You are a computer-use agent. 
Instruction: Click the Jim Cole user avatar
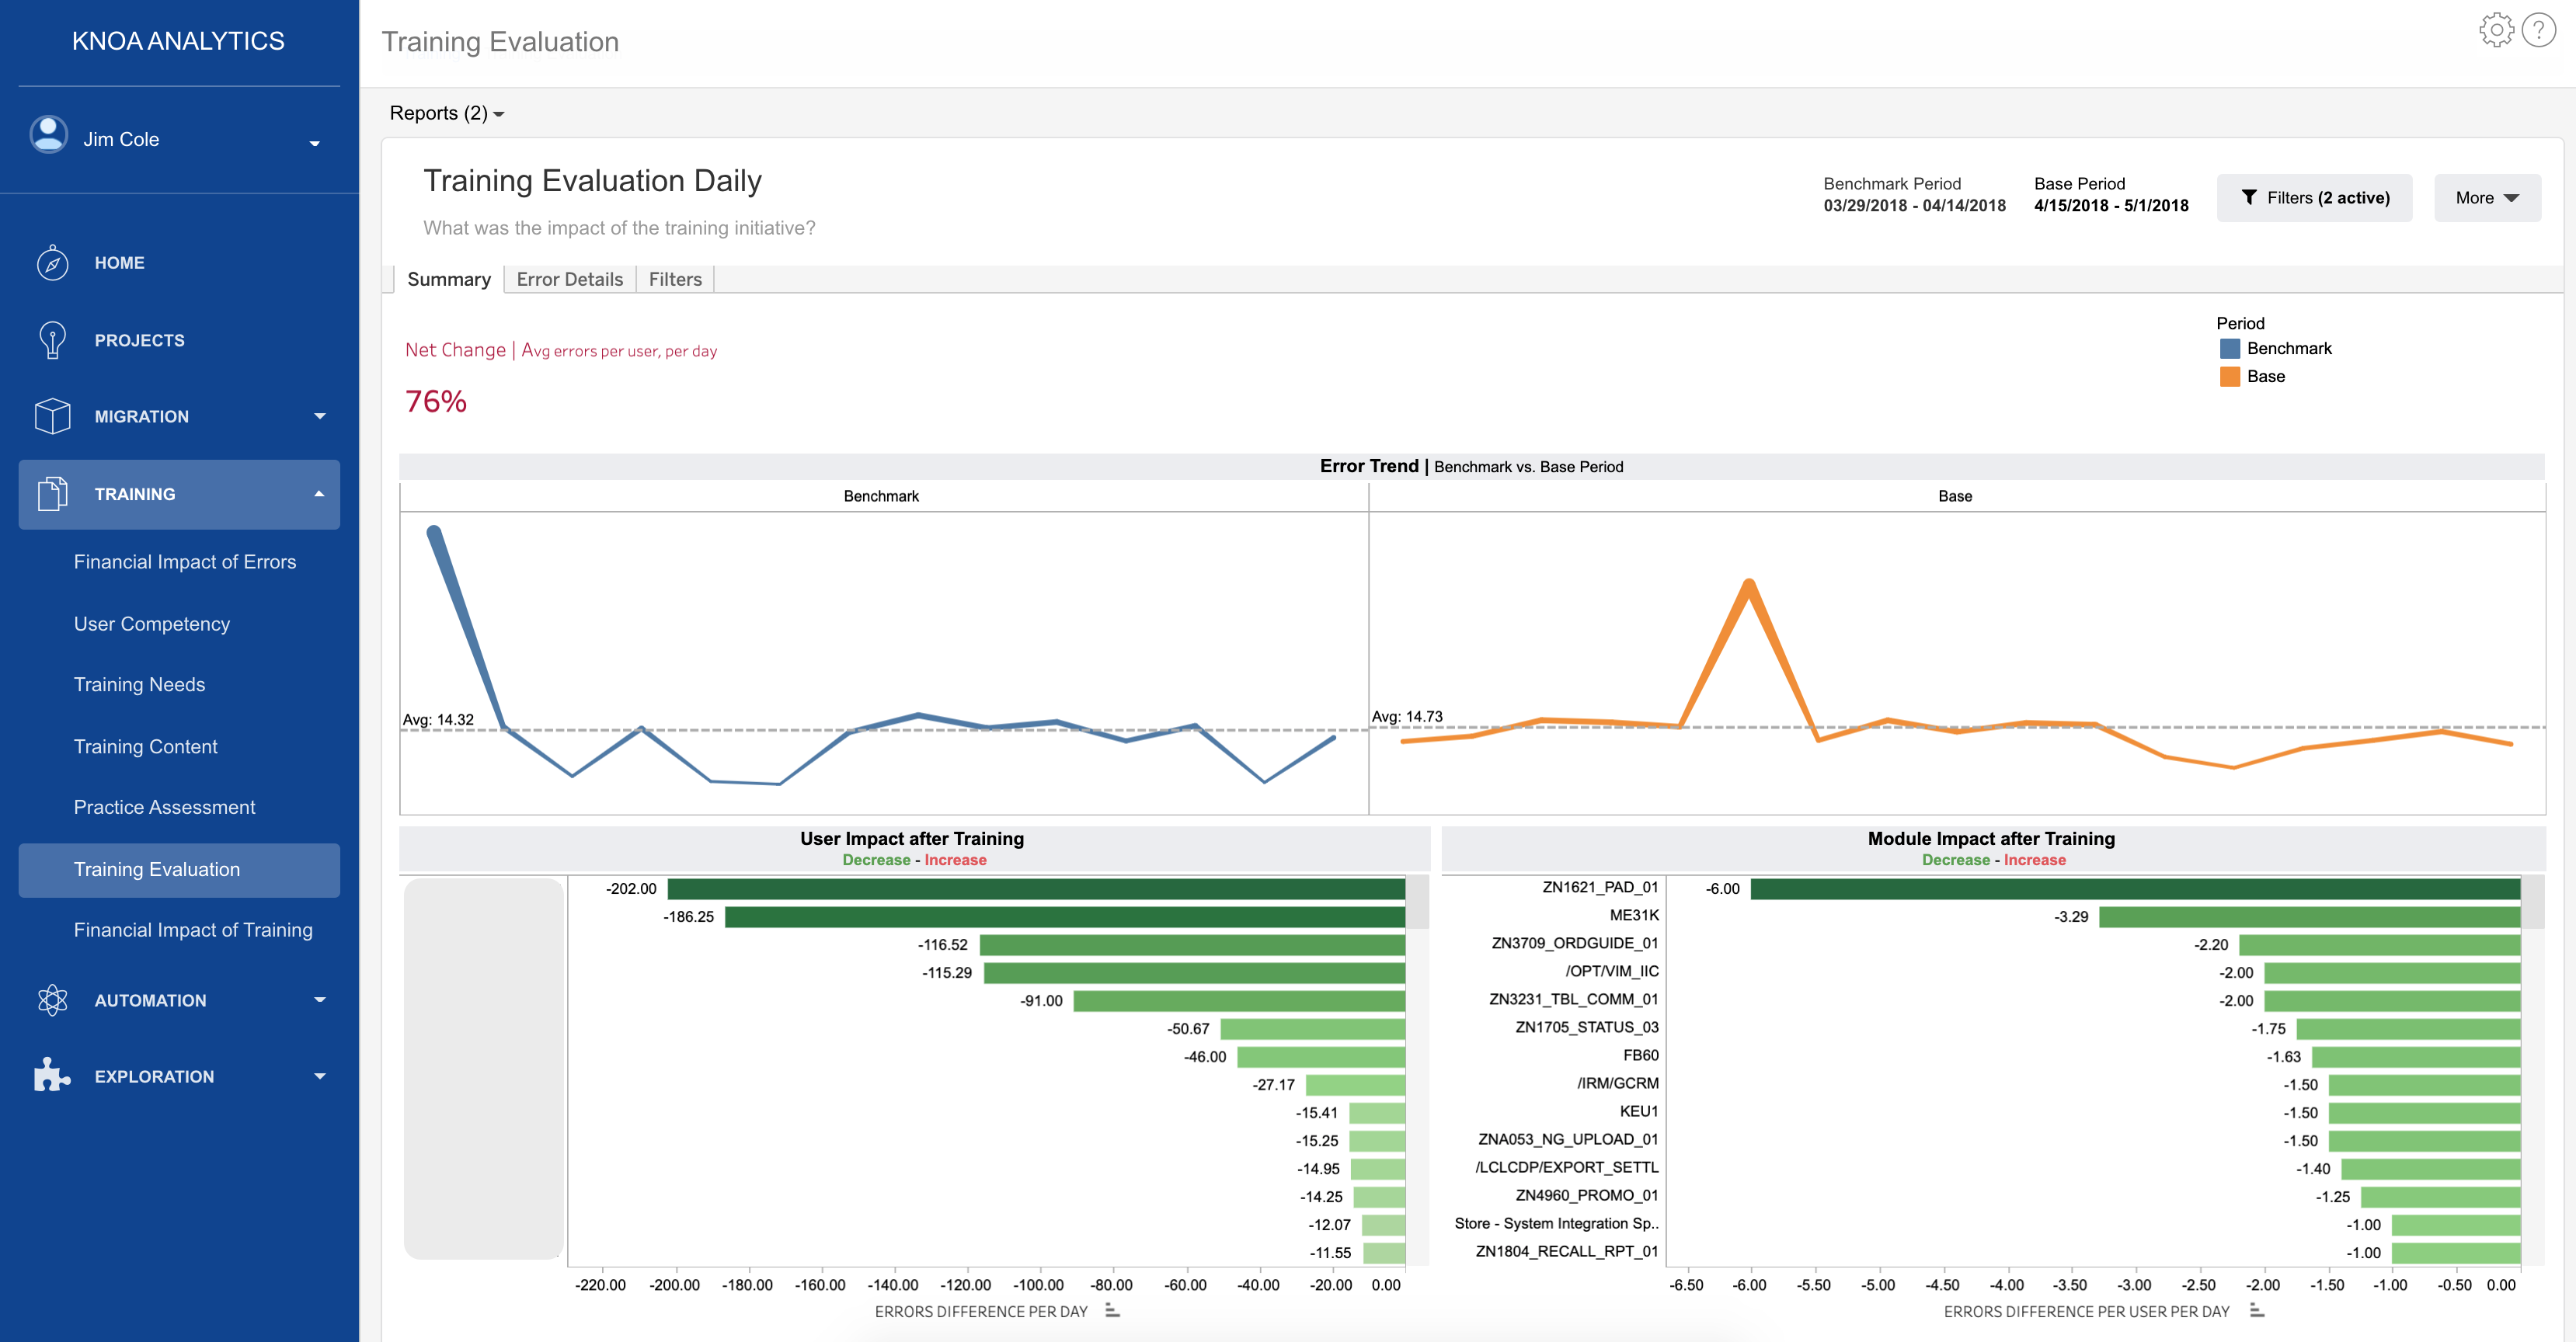[x=48, y=135]
